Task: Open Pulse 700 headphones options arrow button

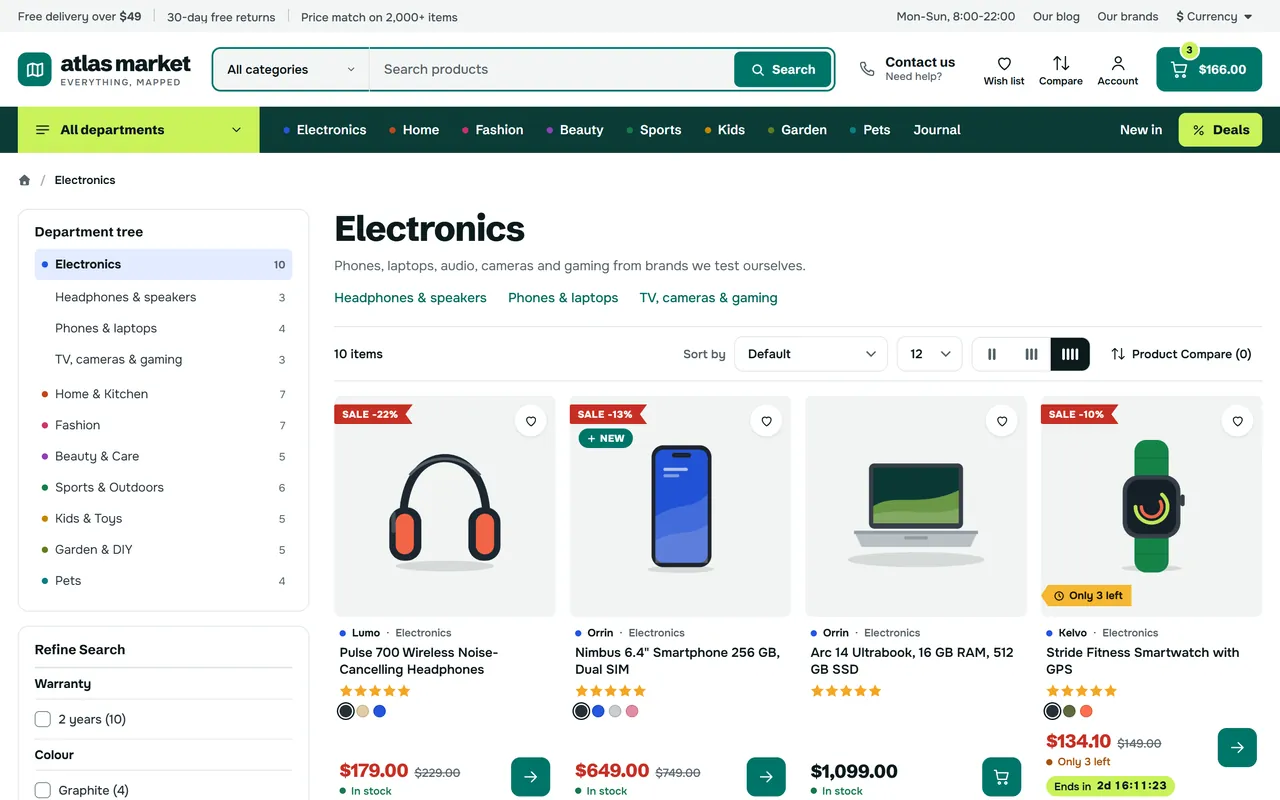Action: coord(531,777)
